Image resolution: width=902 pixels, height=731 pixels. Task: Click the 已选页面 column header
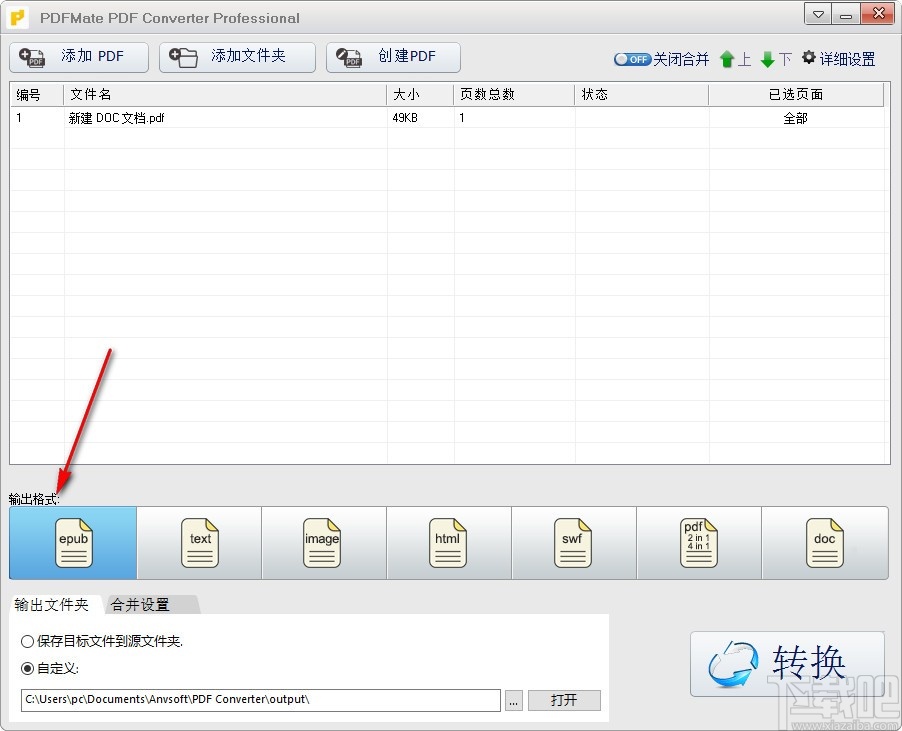tap(796, 94)
